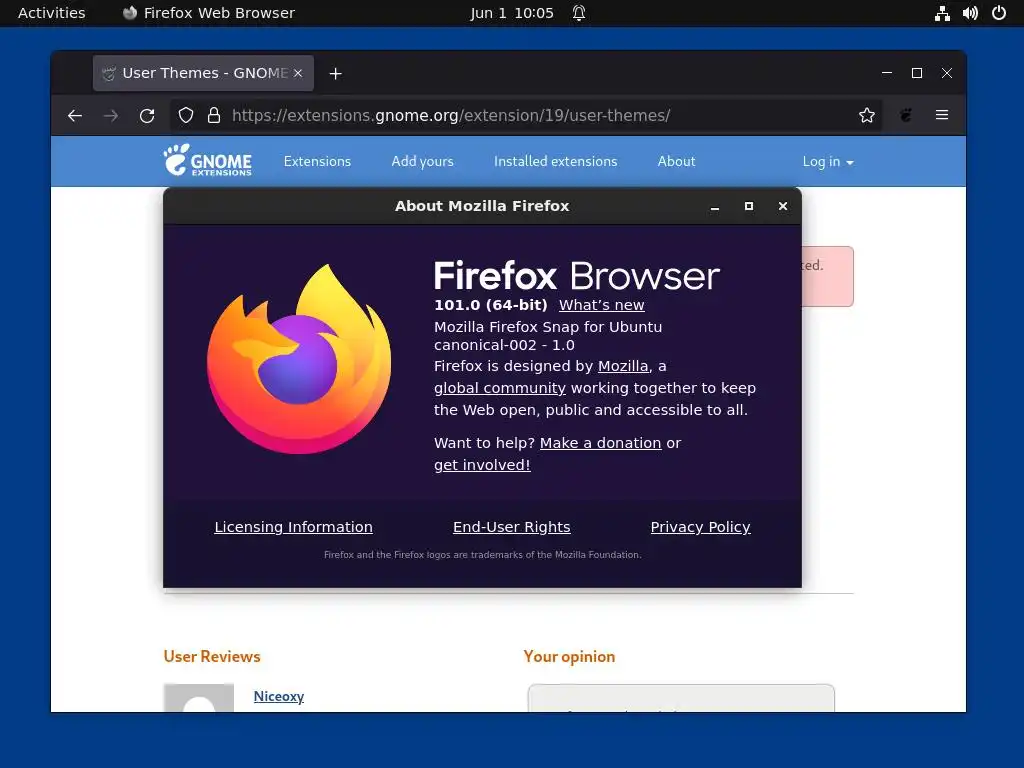Open the Add yours nav item

(423, 161)
